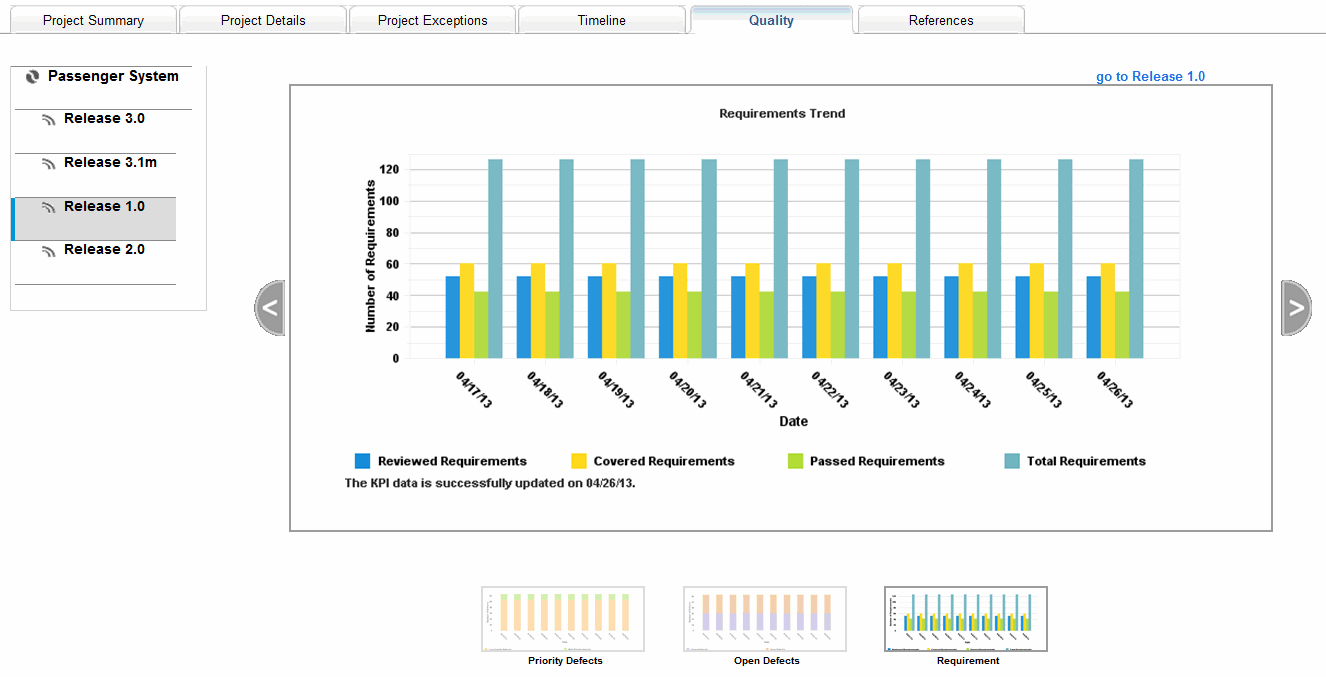This screenshot has width=1326, height=677.
Task: Click the Release 1.0 feed icon
Action: coord(48,208)
